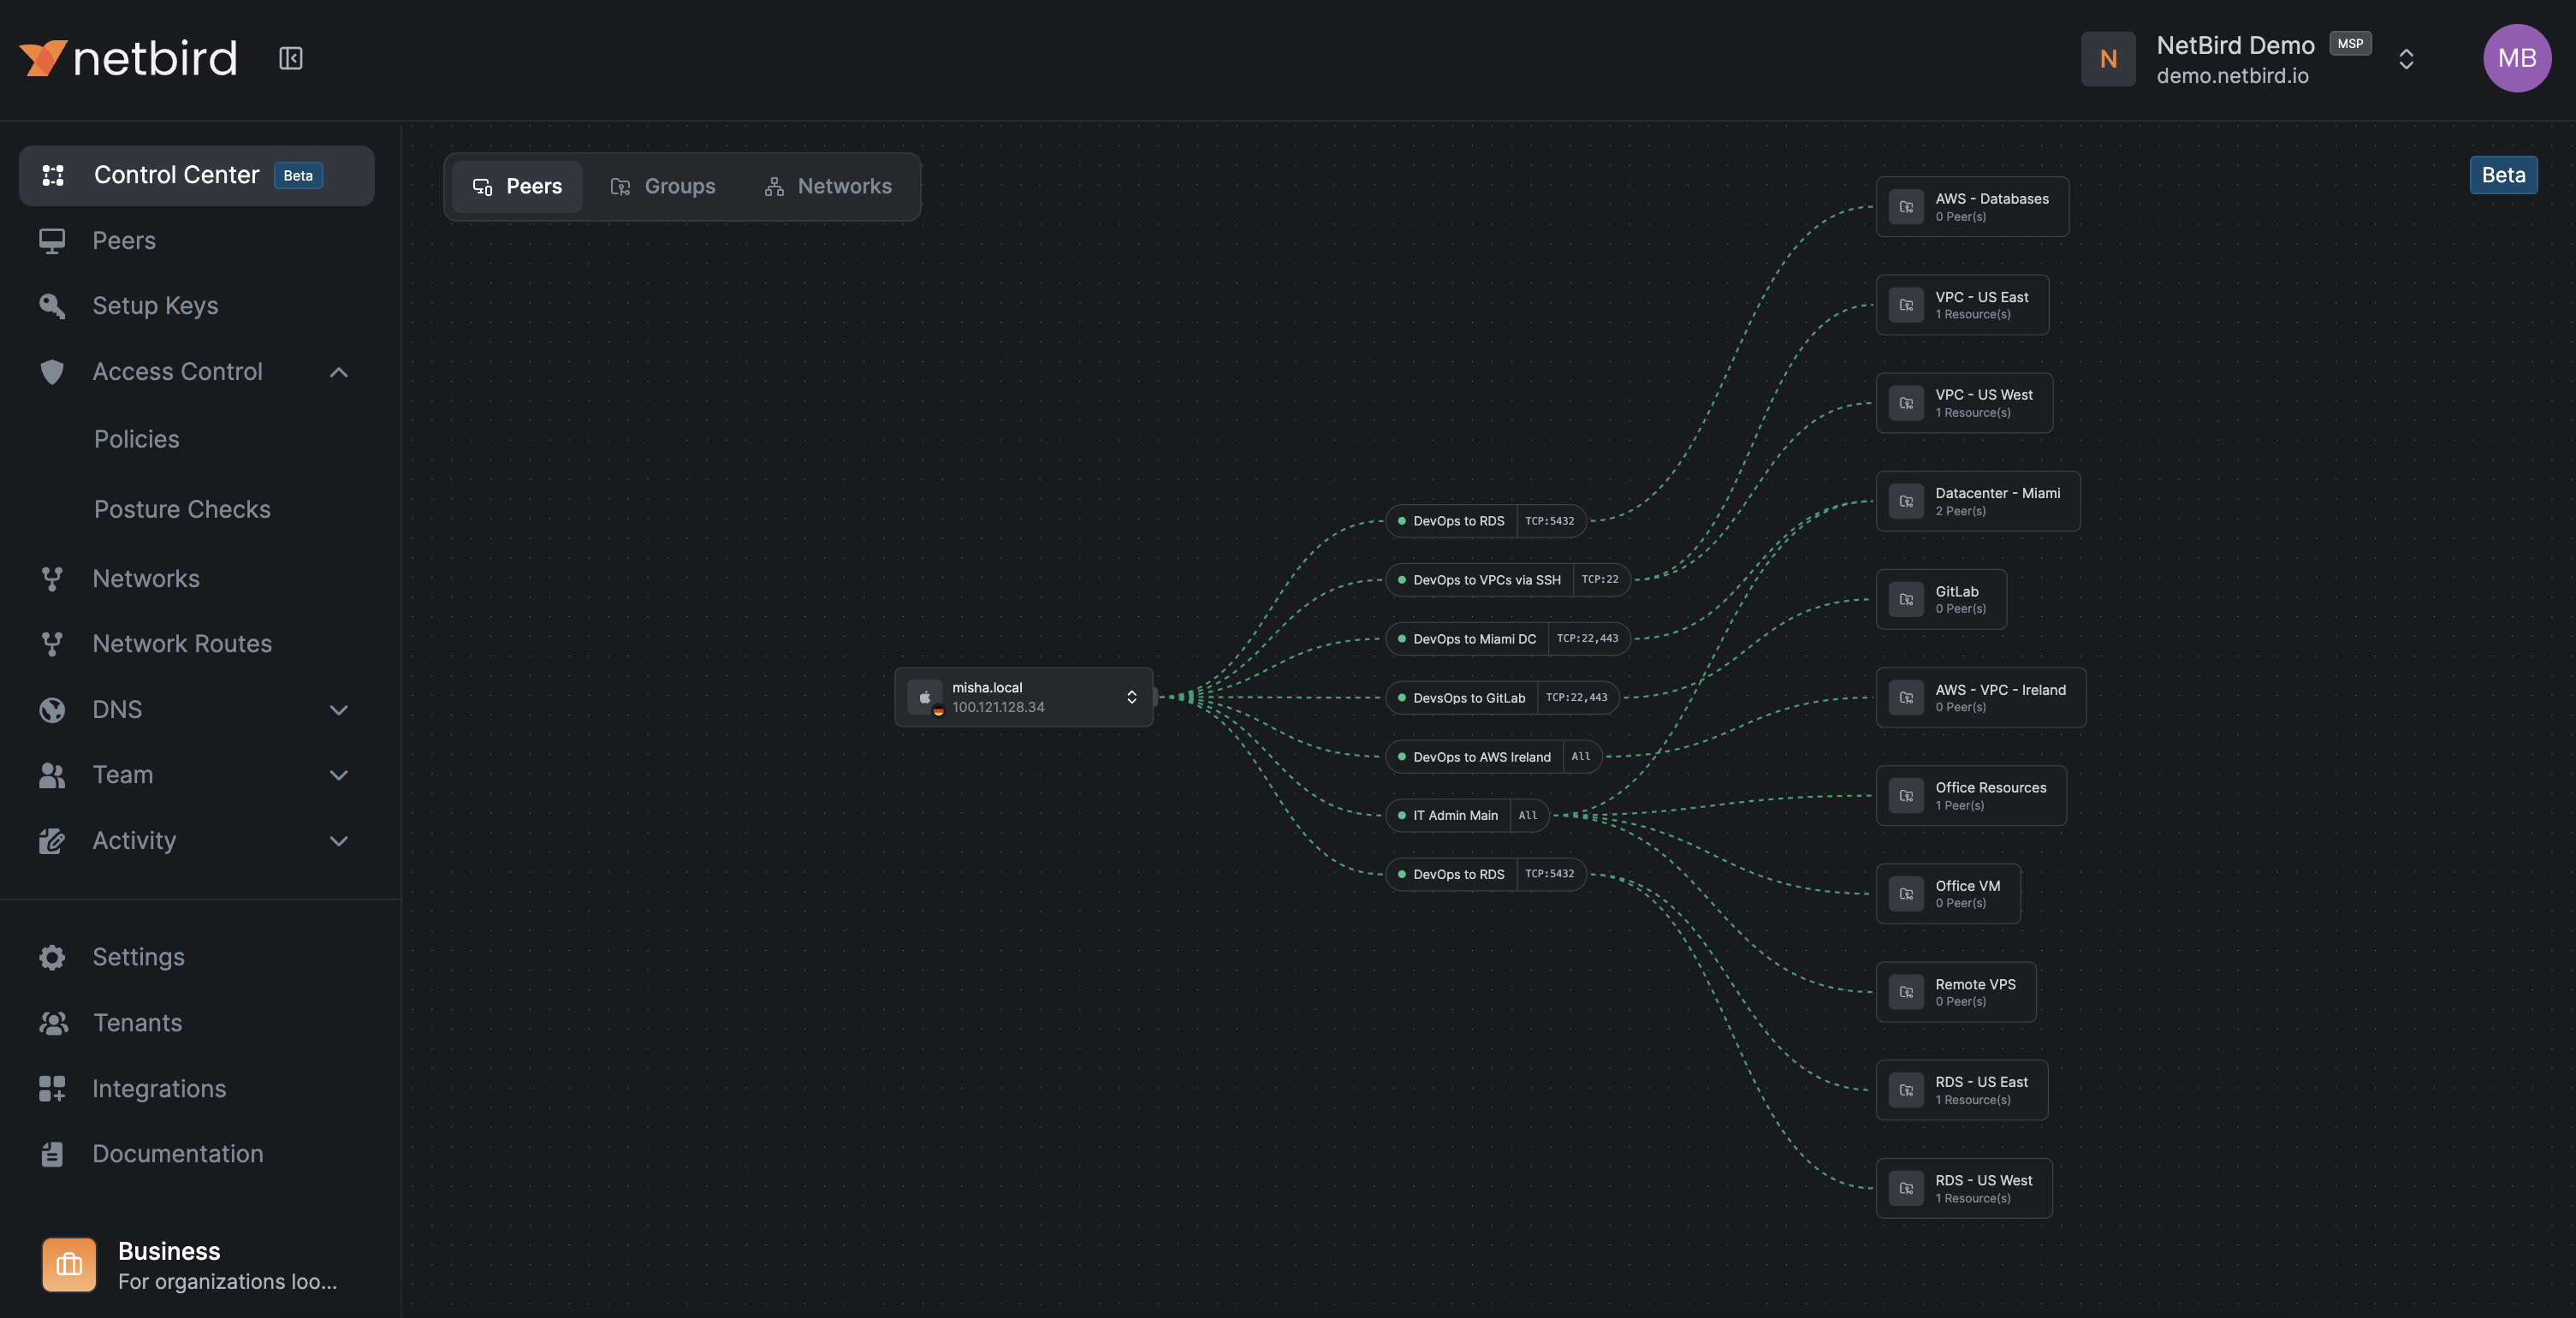This screenshot has height=1318, width=2576.
Task: Open Settings via the gear icon
Action: pyautogui.click(x=52, y=957)
